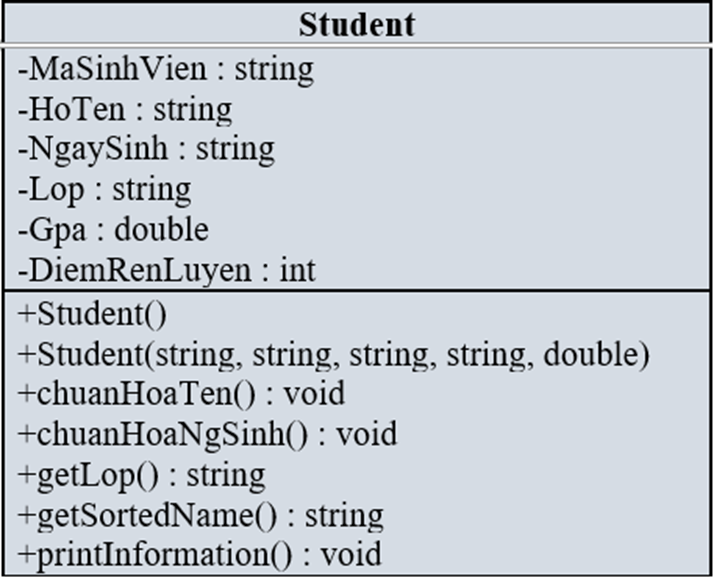Image resolution: width=714 pixels, height=578 pixels.
Task: Select the getSortedName() string method
Action: 200,515
